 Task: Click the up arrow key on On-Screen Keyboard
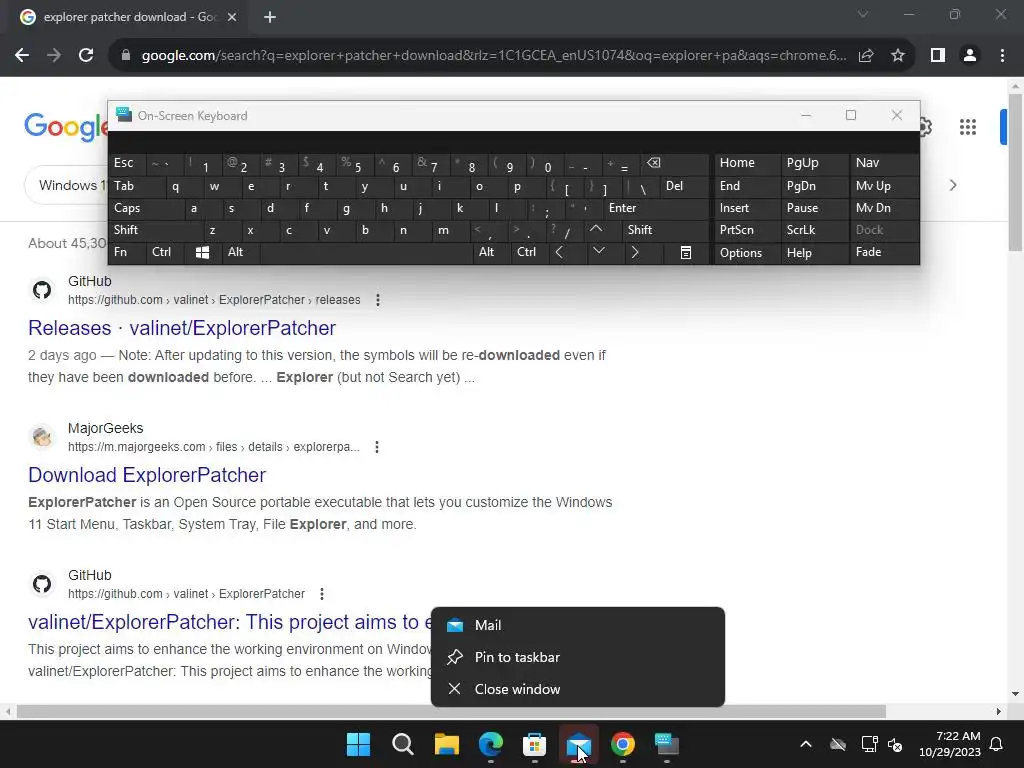tap(596, 229)
